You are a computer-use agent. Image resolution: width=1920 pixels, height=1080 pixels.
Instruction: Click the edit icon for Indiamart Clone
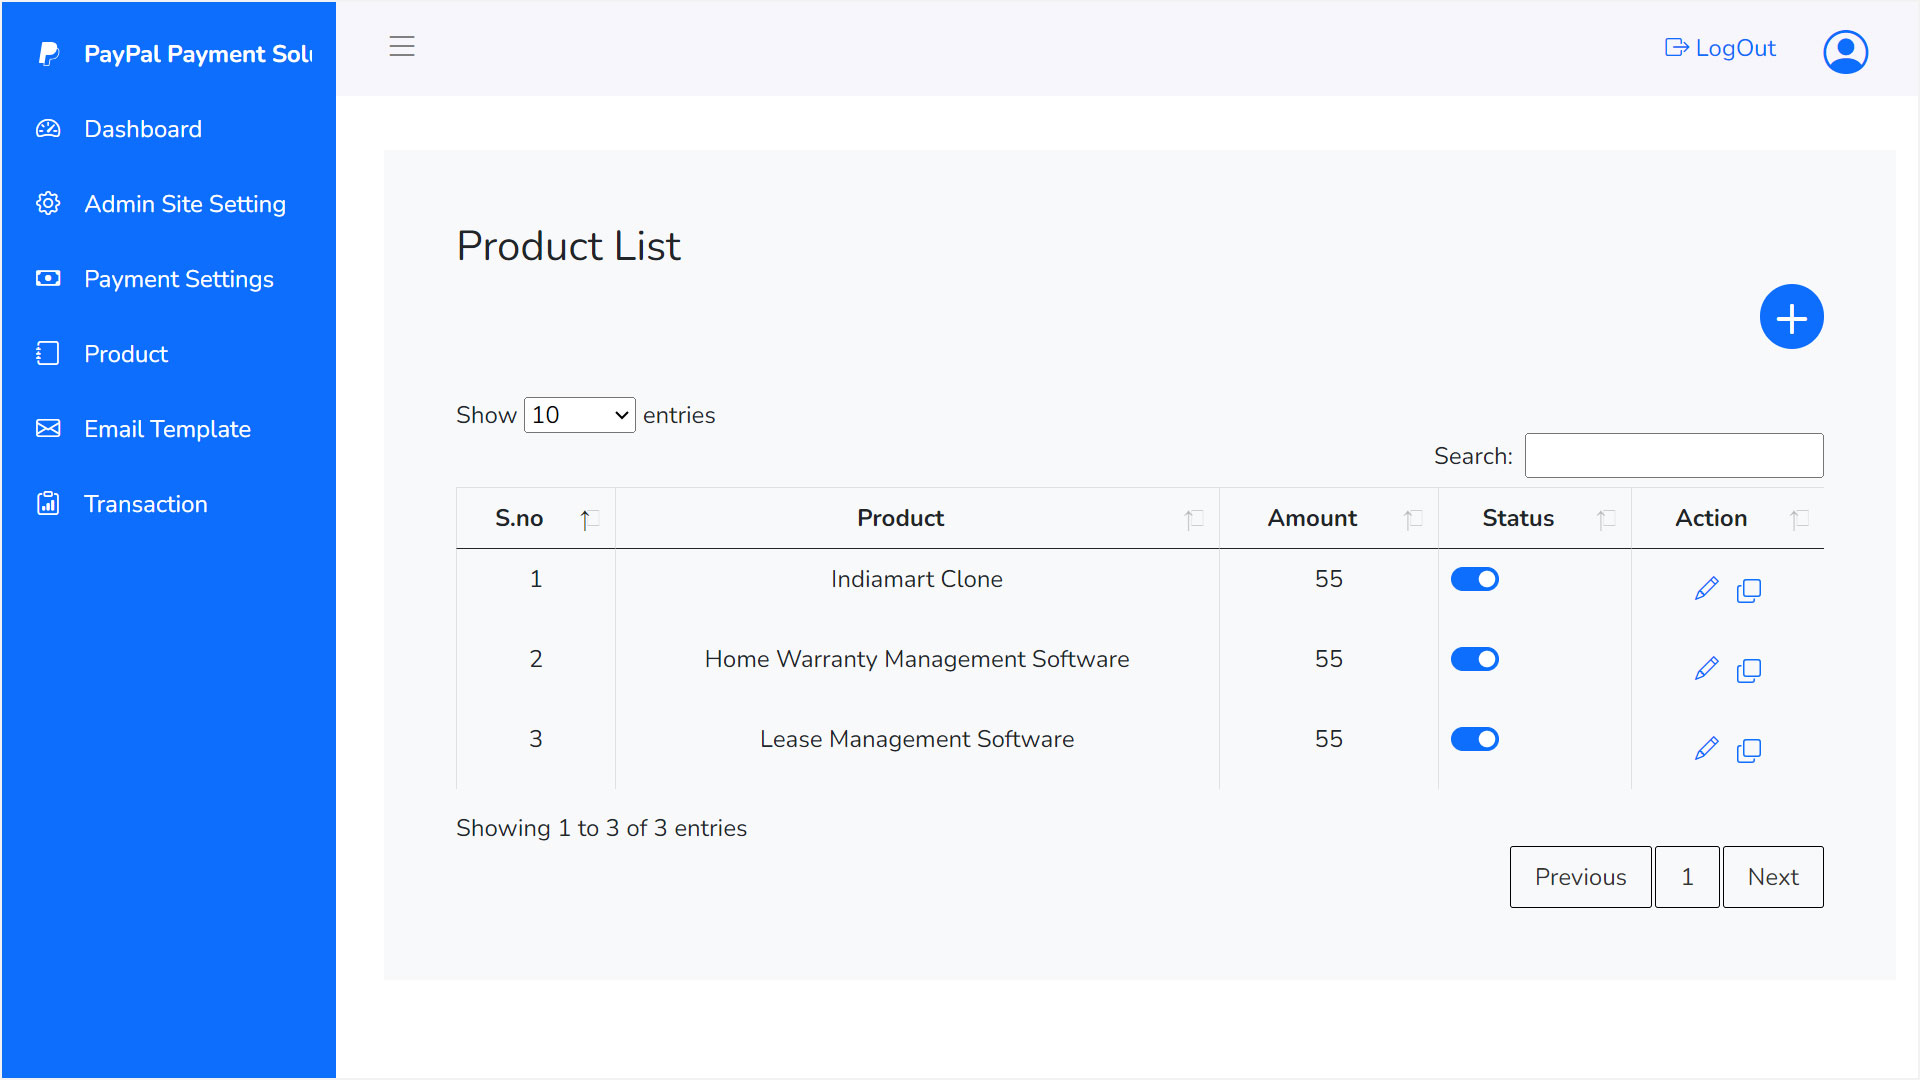click(1706, 588)
